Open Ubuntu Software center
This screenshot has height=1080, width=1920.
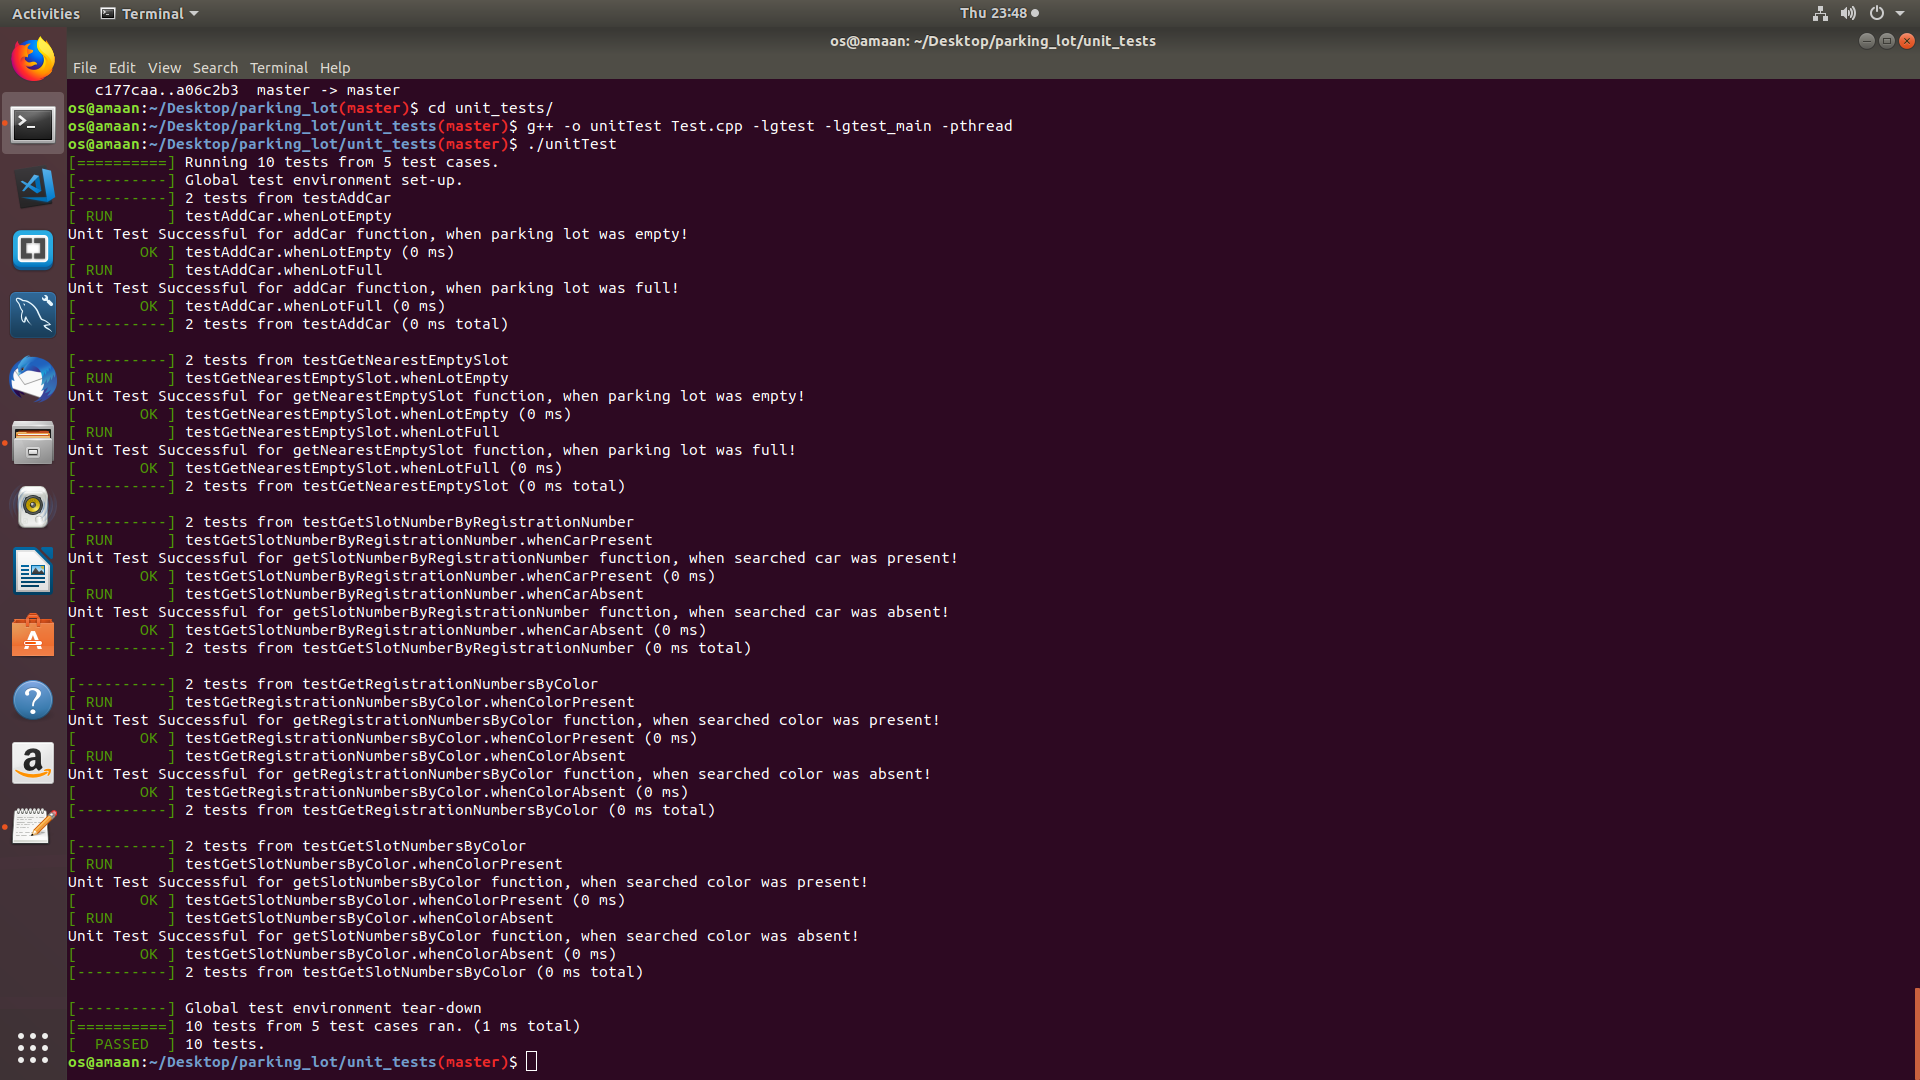(33, 636)
